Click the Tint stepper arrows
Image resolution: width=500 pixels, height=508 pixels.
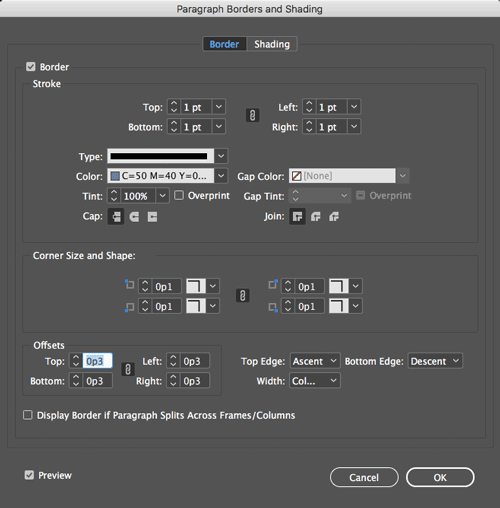point(114,196)
